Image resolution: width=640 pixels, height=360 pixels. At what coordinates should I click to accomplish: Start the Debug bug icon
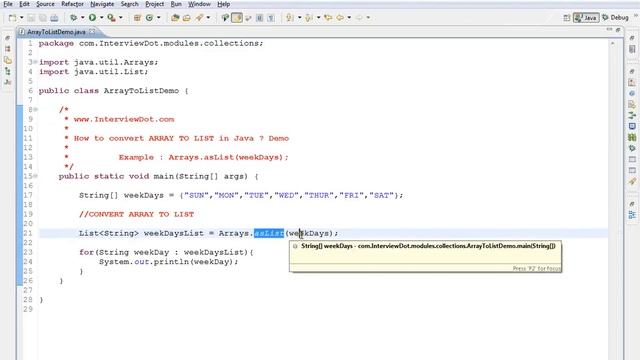[x=73, y=18]
